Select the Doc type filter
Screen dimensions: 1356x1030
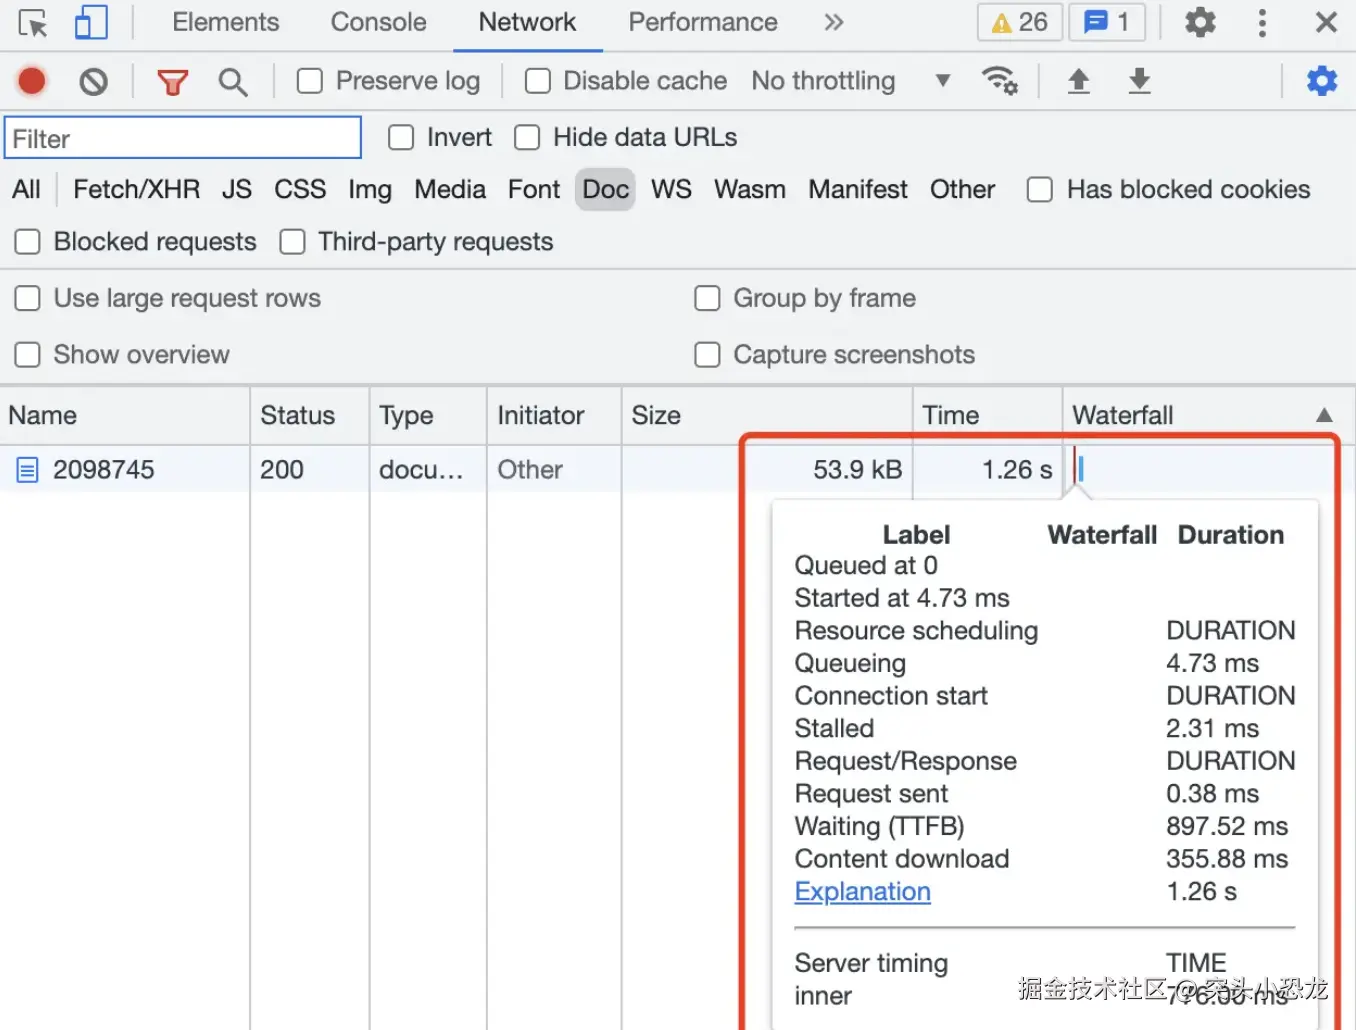click(x=606, y=189)
